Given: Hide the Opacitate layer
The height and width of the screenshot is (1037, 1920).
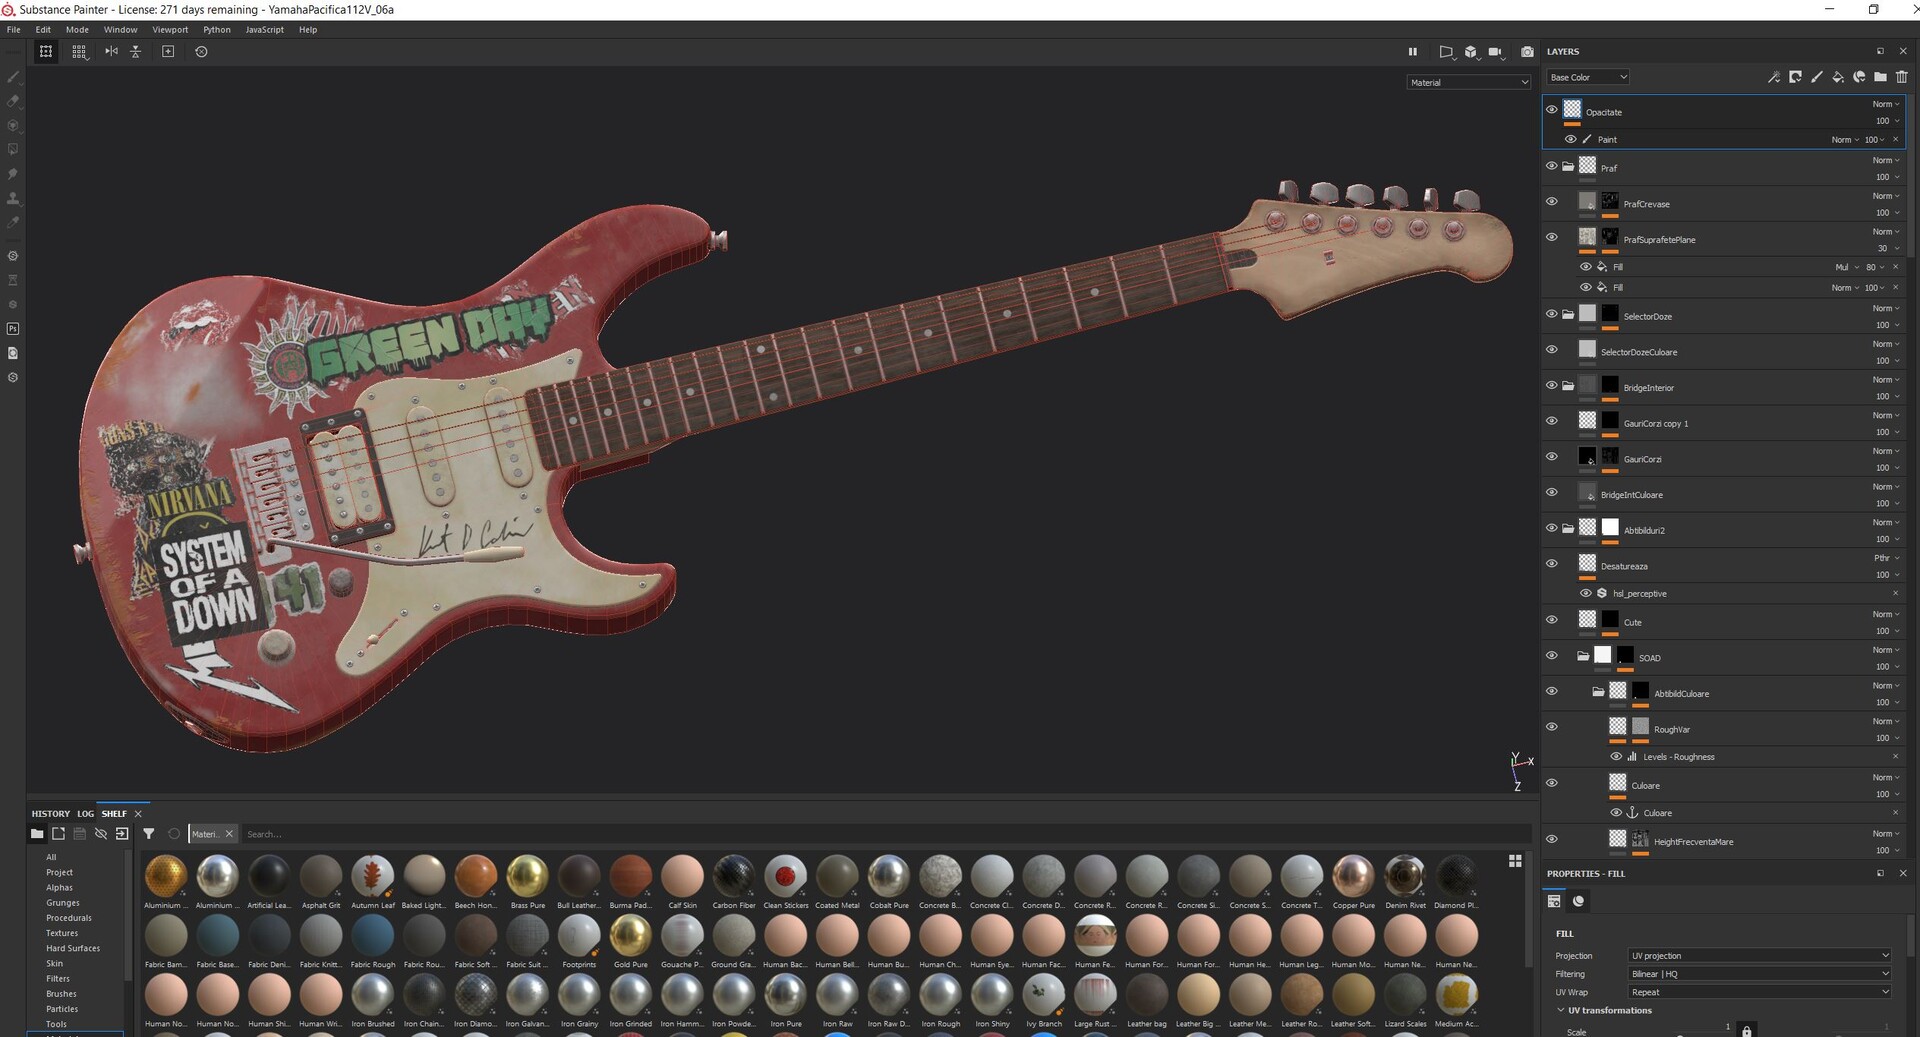Looking at the screenshot, I should tap(1551, 110).
